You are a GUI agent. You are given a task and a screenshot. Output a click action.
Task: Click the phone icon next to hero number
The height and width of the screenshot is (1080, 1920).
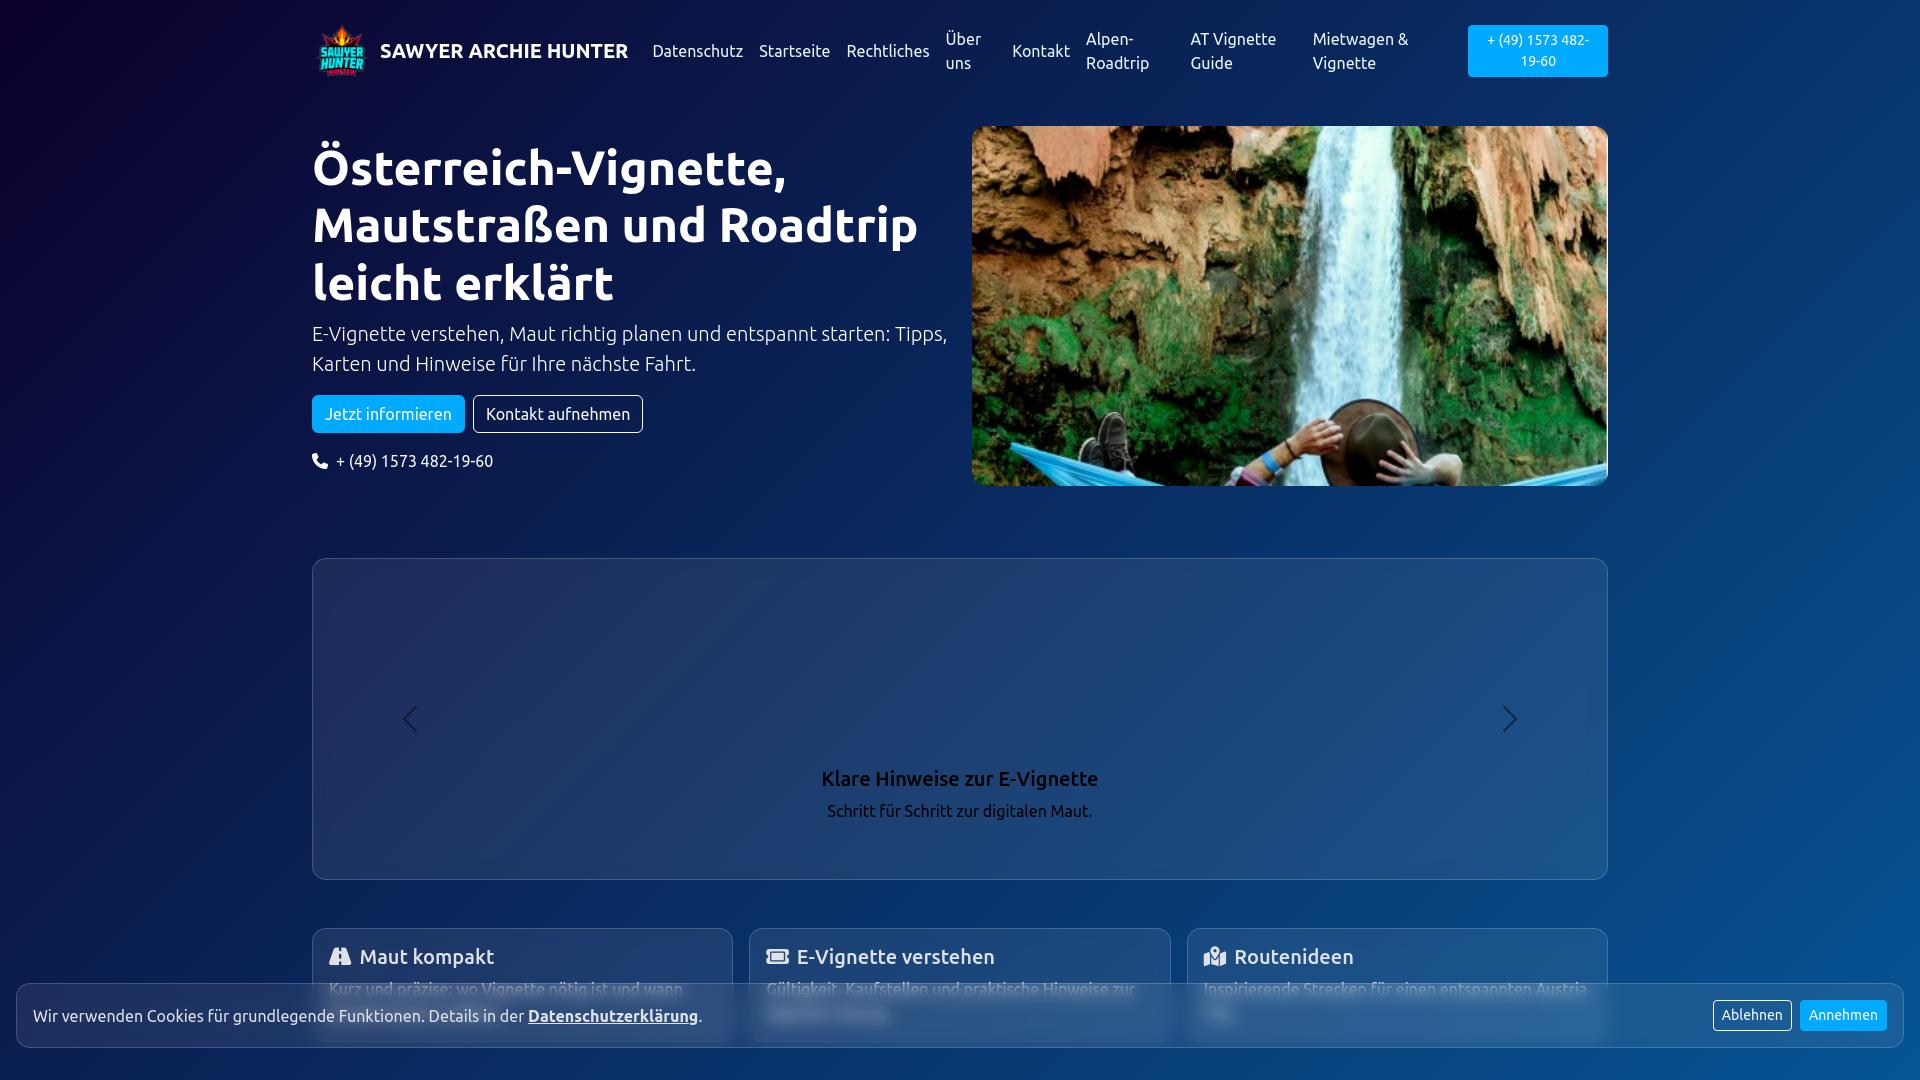pos(318,461)
